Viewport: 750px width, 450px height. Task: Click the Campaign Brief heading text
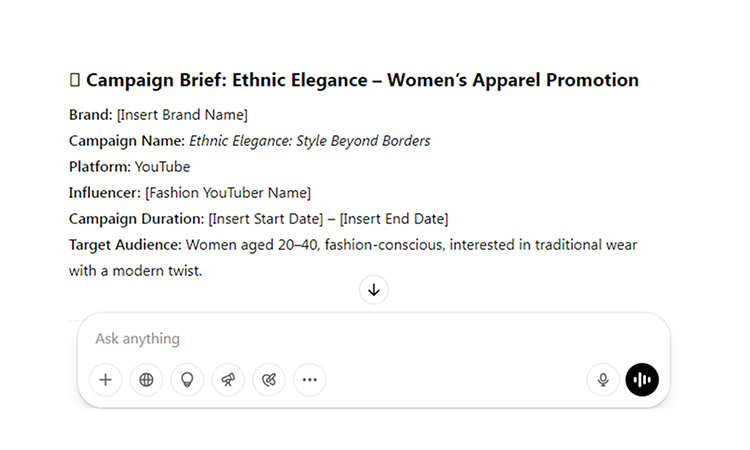362,80
